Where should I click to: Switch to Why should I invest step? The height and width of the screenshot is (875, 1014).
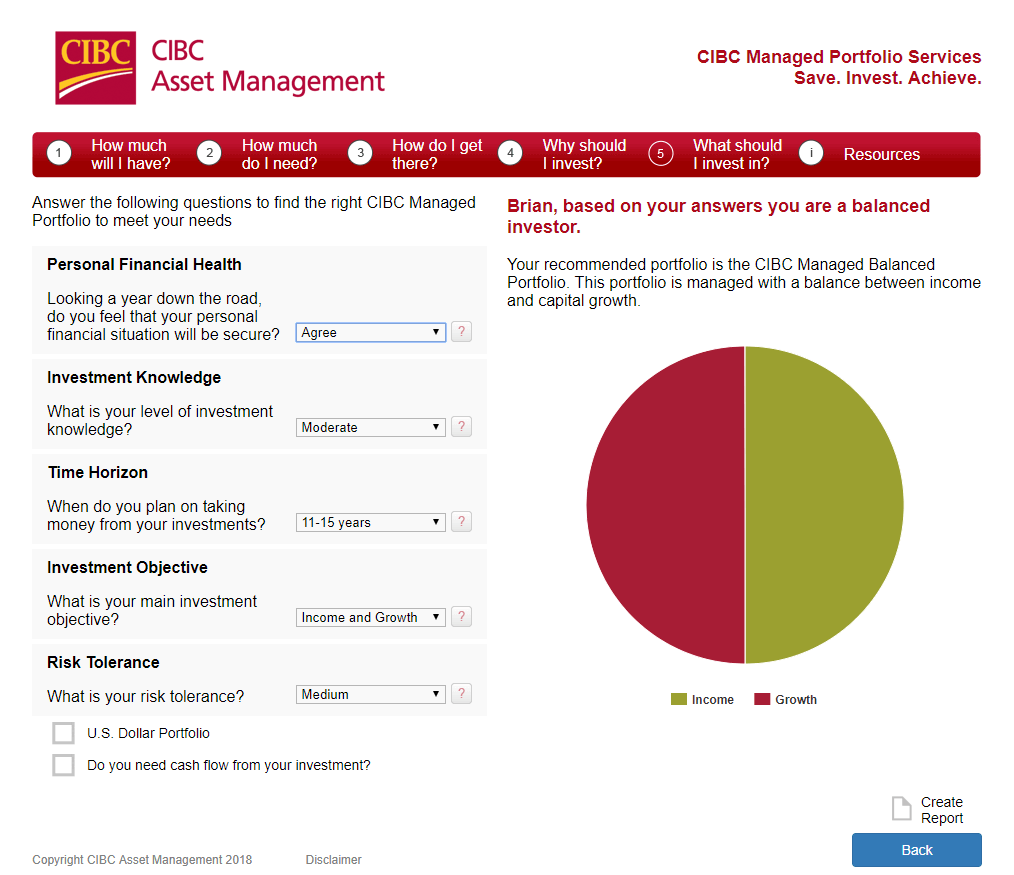563,154
